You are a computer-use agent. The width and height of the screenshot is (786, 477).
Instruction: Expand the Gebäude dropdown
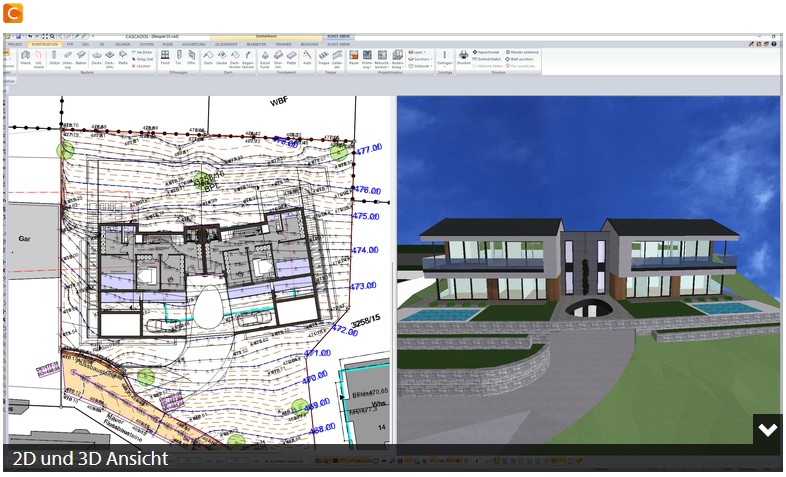coord(421,66)
